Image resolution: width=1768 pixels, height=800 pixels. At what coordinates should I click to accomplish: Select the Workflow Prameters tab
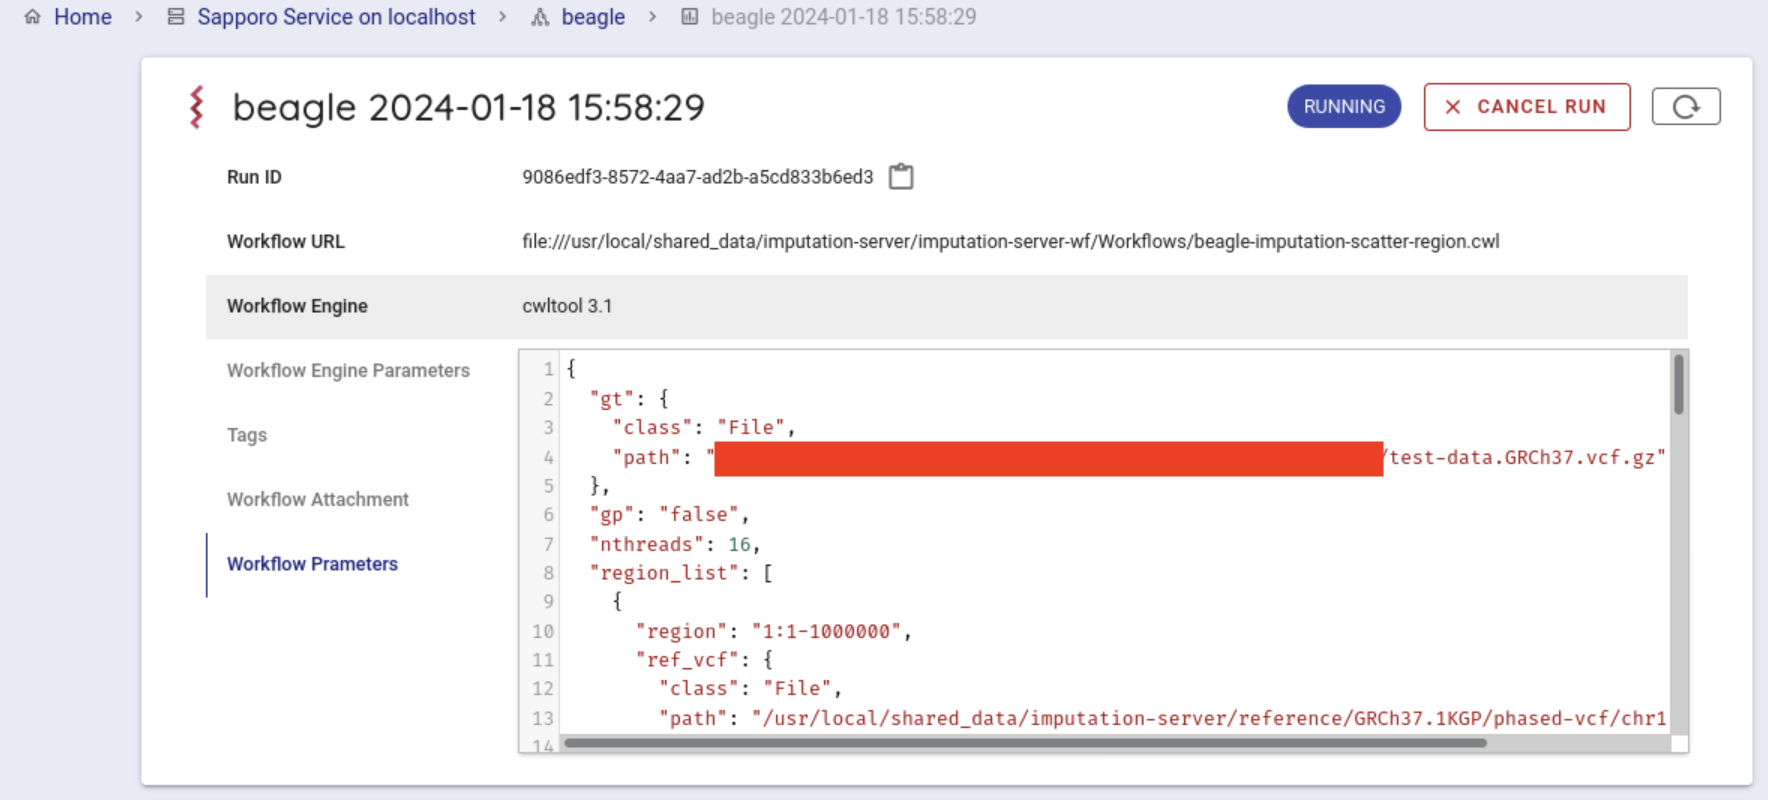tap(312, 564)
